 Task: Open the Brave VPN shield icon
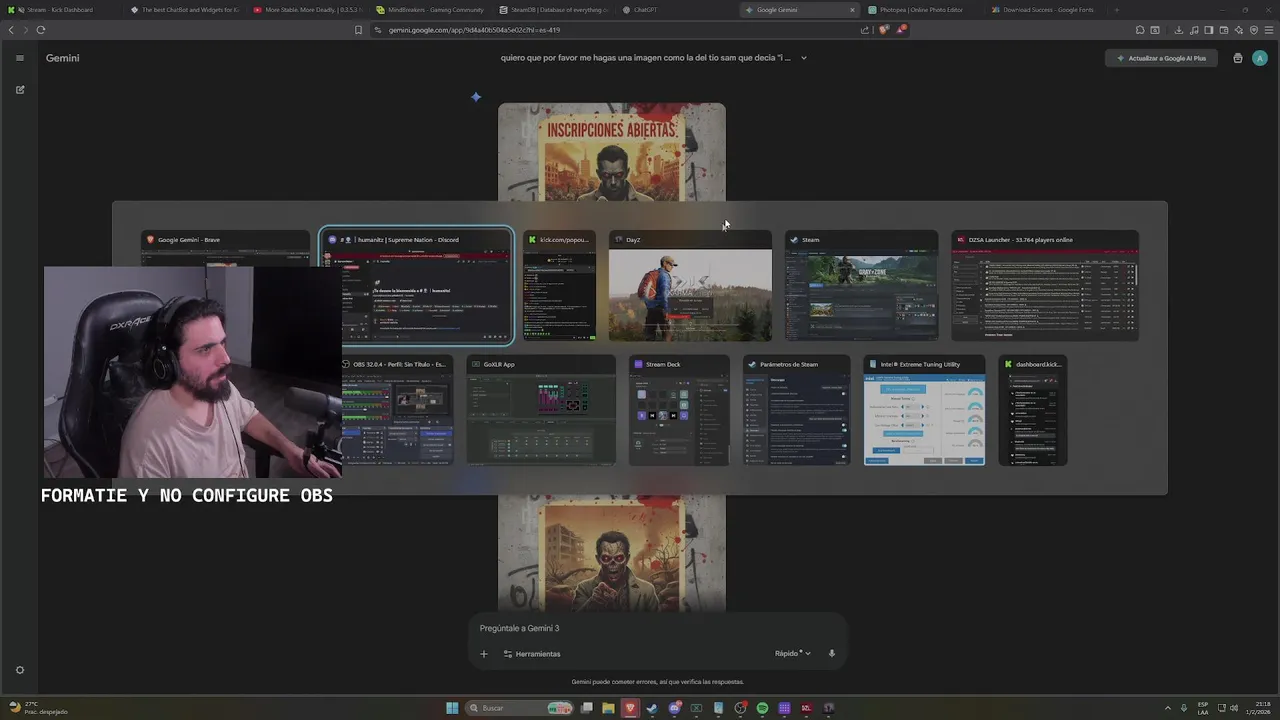[1254, 30]
